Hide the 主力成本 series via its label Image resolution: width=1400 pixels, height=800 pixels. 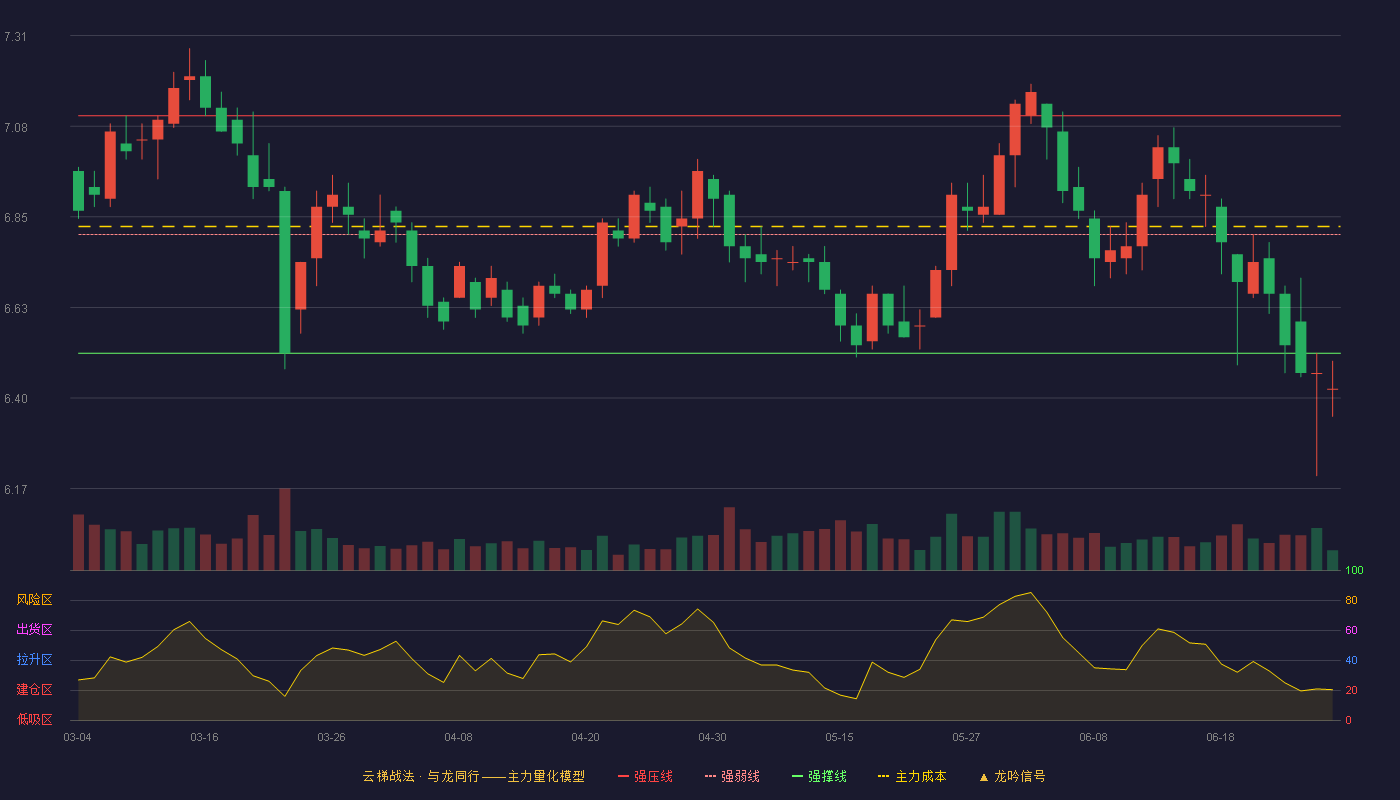click(x=920, y=776)
